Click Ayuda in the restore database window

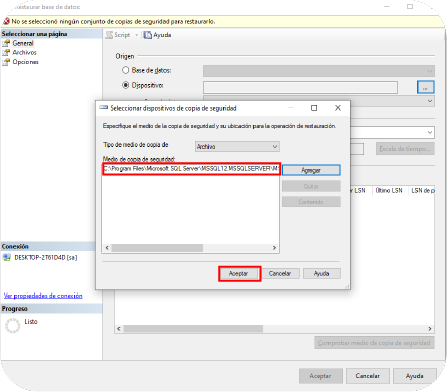415,376
